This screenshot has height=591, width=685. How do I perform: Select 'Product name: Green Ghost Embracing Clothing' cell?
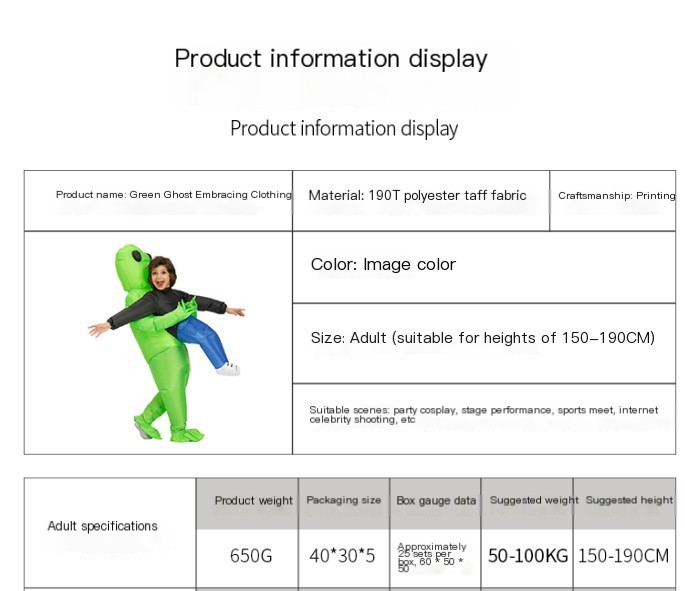tap(158, 200)
